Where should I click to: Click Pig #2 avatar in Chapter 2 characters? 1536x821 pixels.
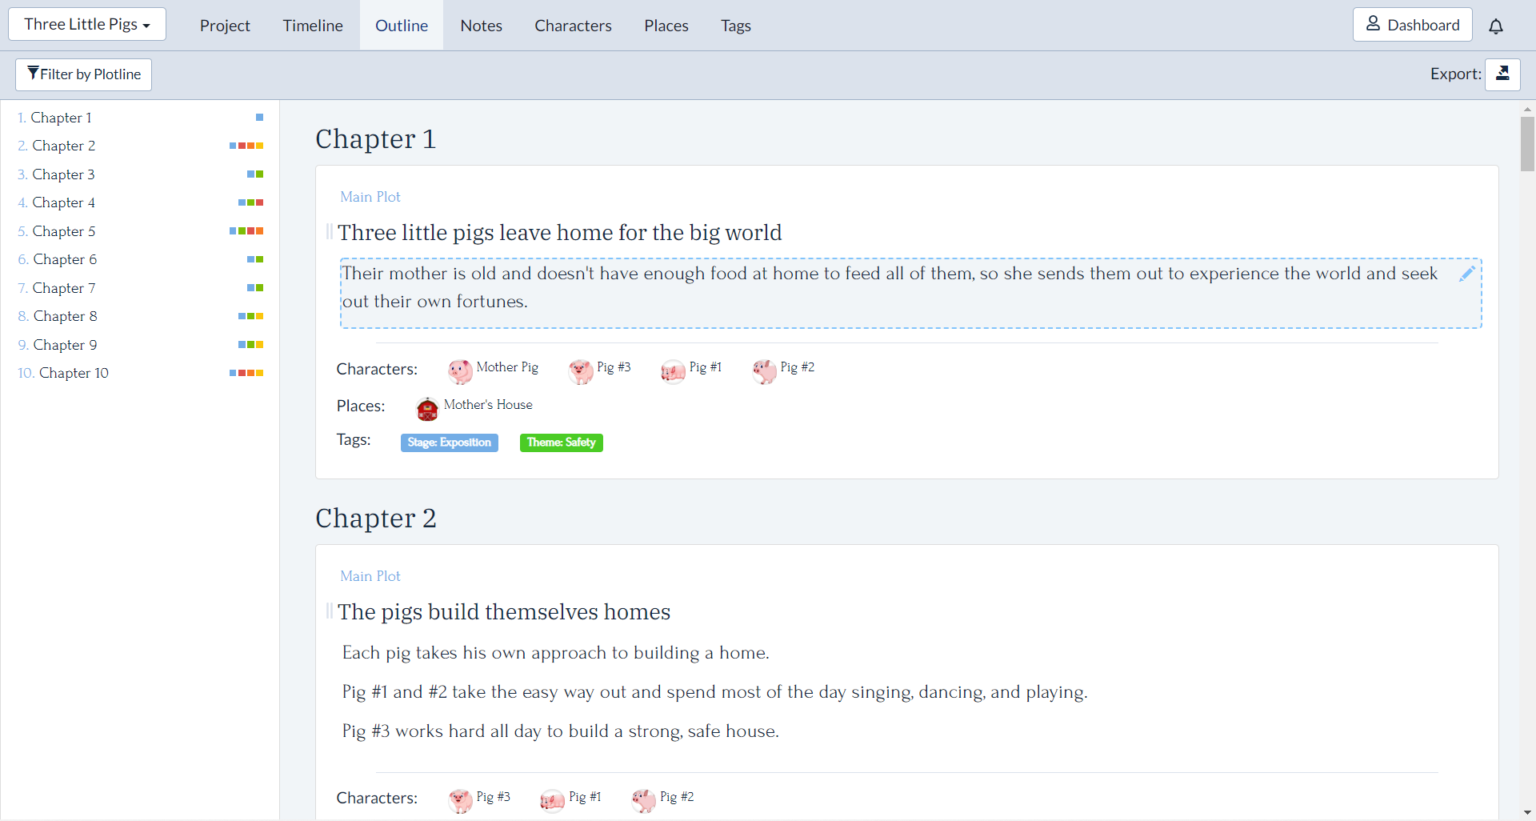tap(644, 799)
